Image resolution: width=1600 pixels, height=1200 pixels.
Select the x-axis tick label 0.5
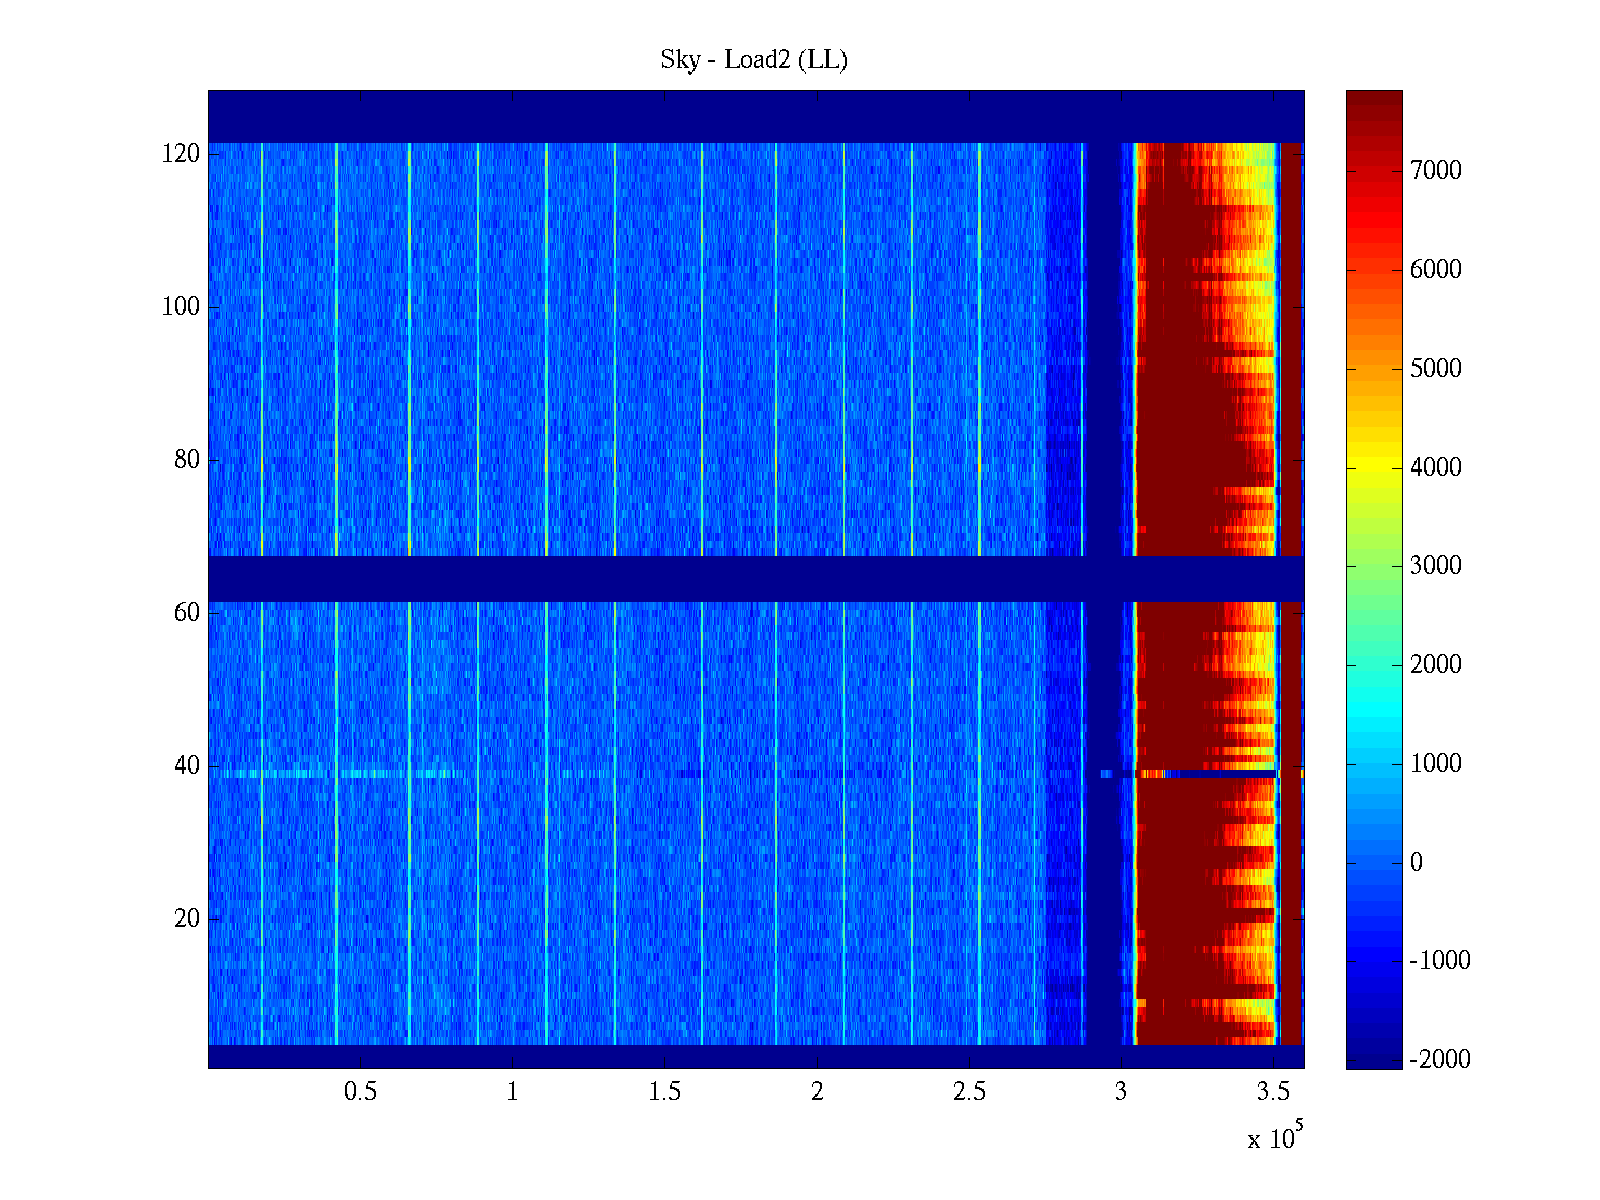pos(360,1092)
